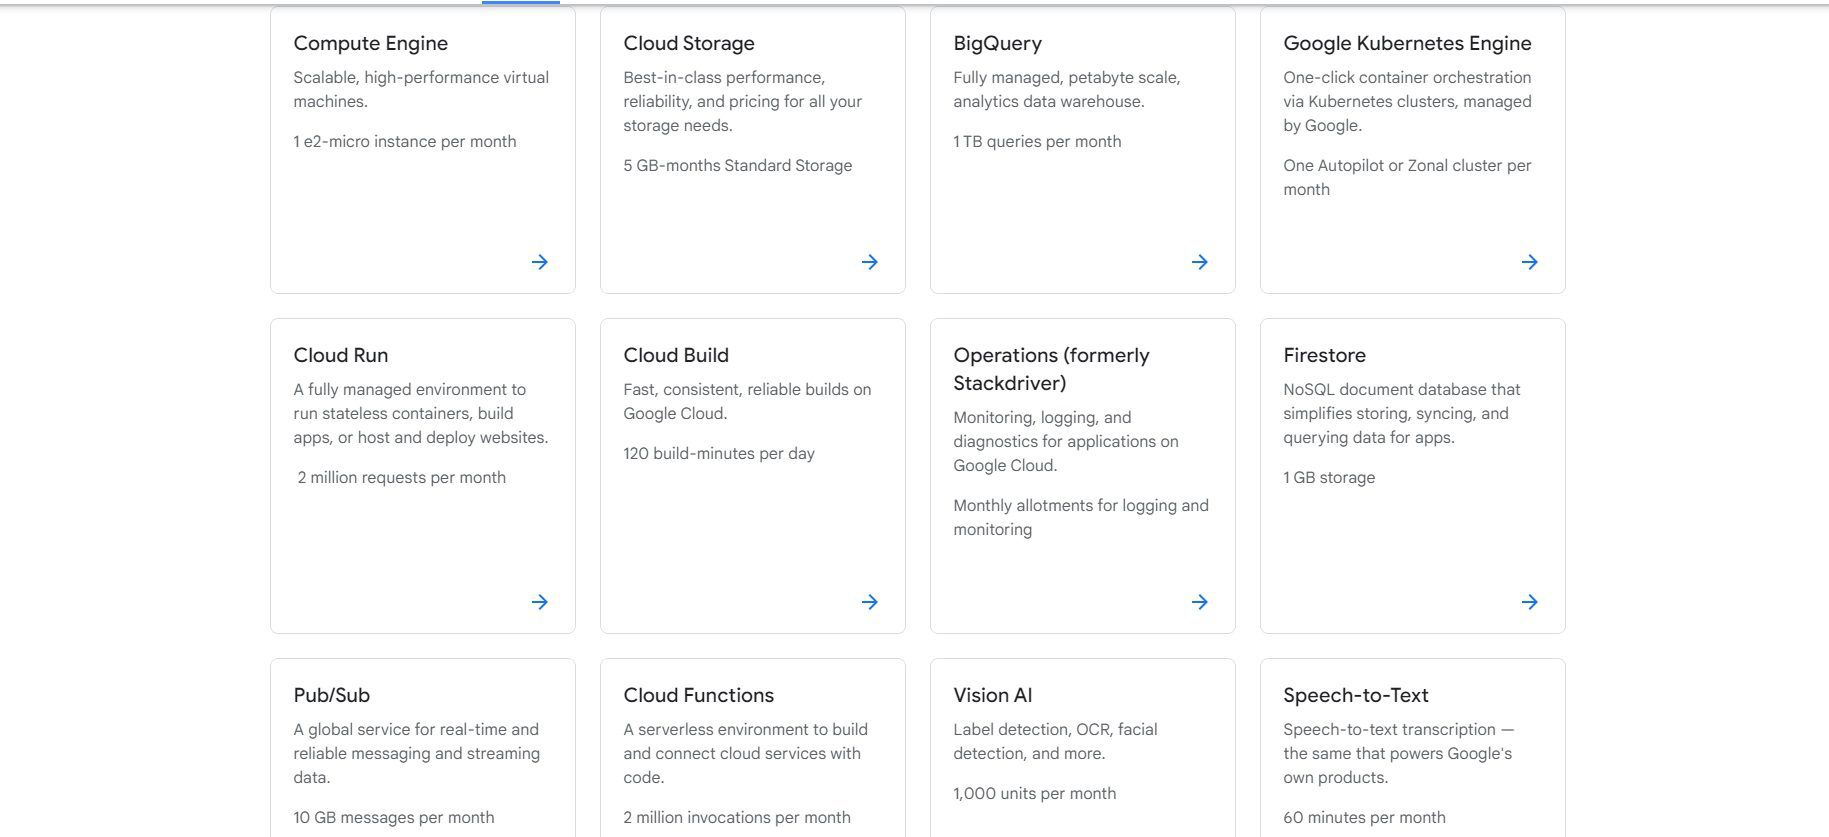Click "2 million invocations per month" text
Viewport: 1829px width, 837px height.
[x=737, y=817]
